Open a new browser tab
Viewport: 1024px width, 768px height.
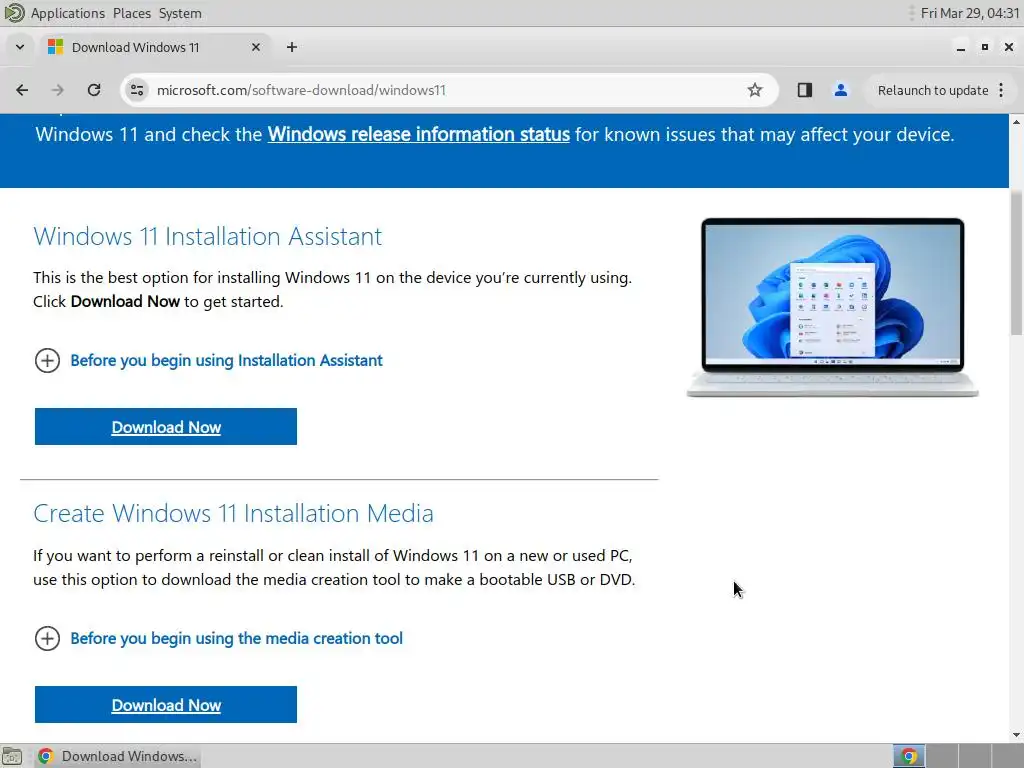click(292, 47)
